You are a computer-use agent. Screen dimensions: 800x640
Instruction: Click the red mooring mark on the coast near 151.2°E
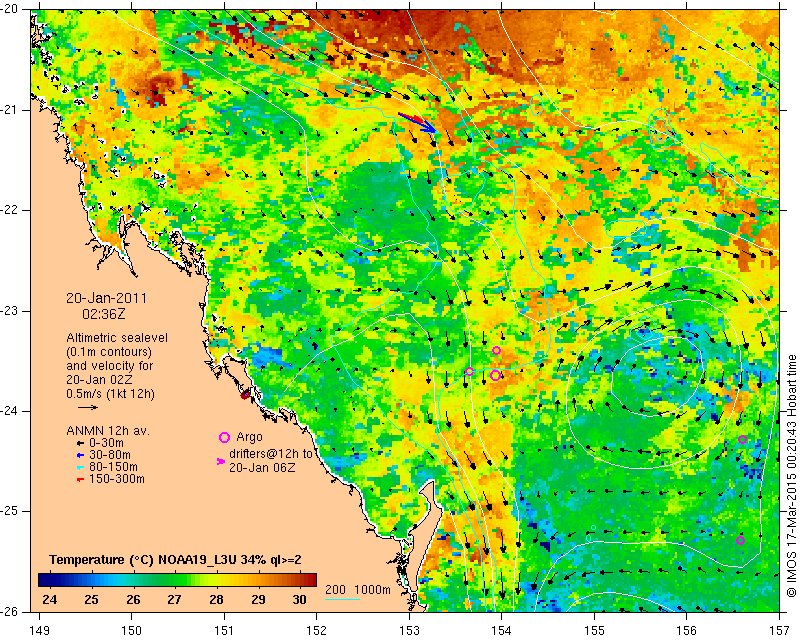pos(245,395)
